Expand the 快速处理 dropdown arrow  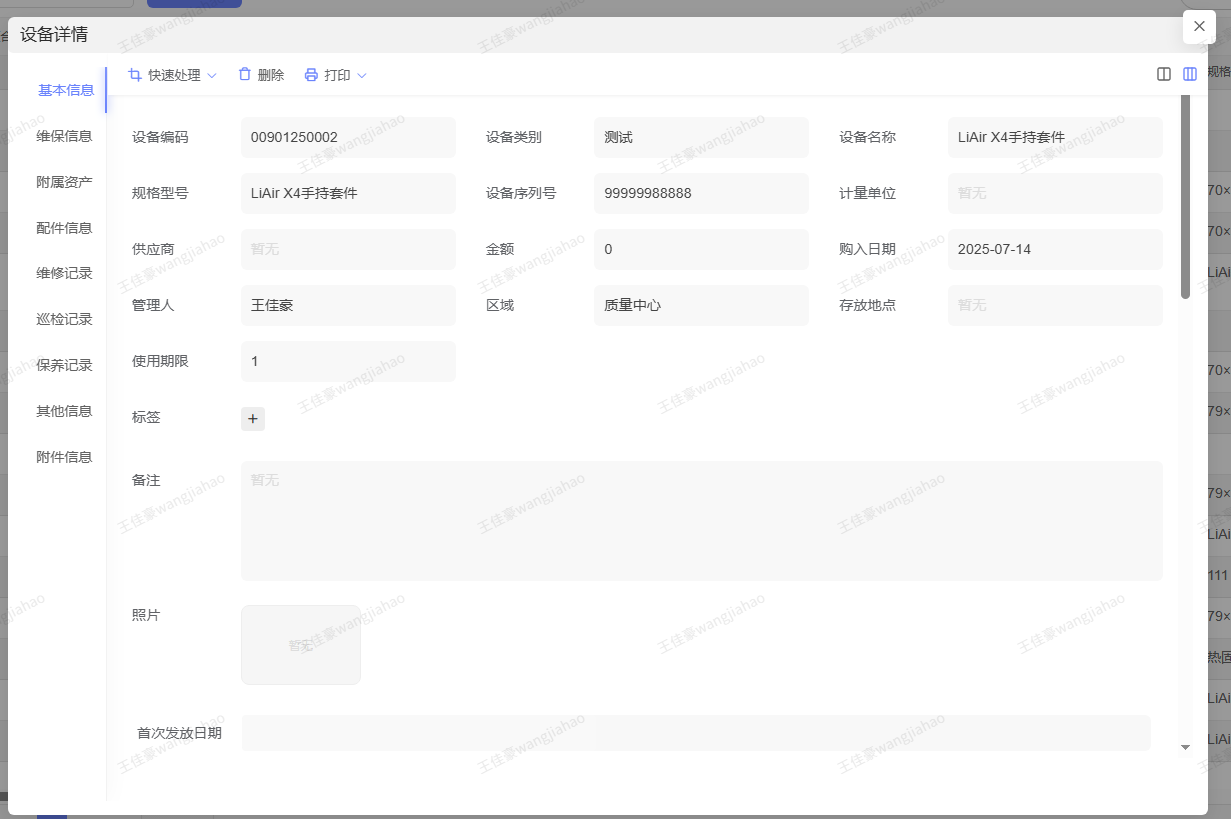click(212, 76)
